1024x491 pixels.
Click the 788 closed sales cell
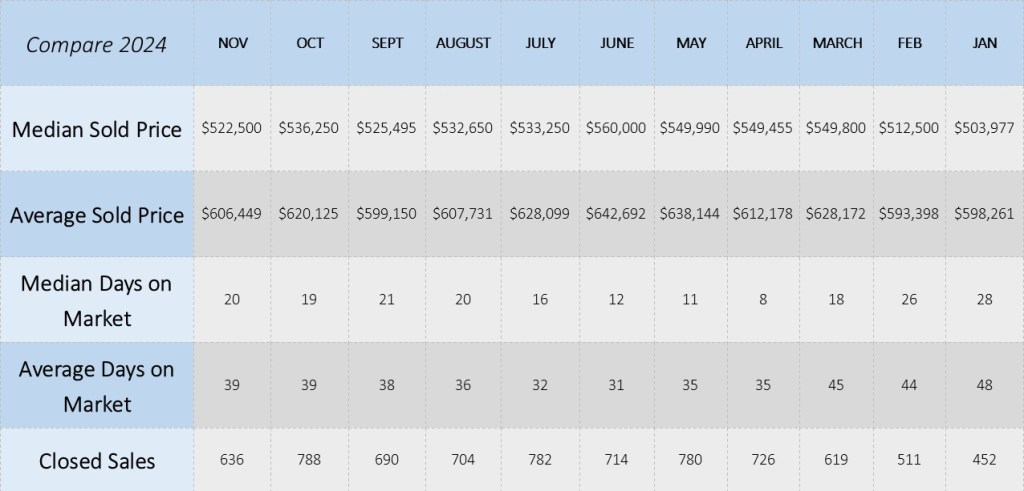pyautogui.click(x=310, y=460)
